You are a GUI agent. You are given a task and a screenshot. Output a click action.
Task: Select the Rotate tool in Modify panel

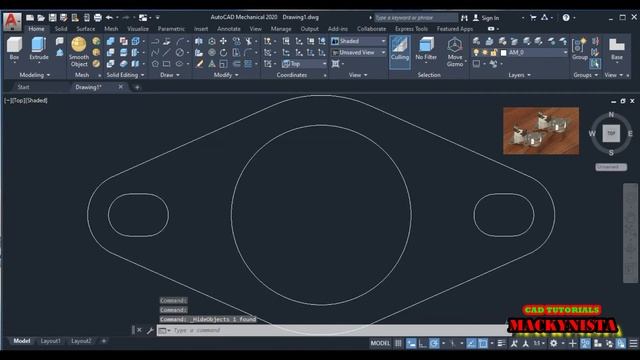pos(223,53)
